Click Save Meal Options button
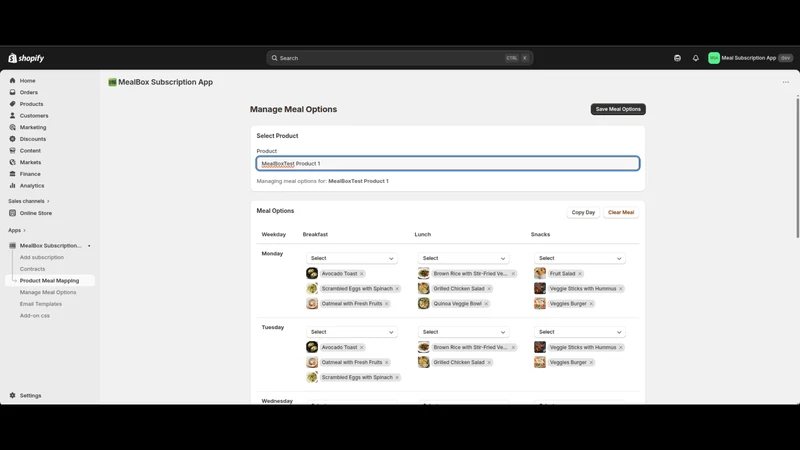The width and height of the screenshot is (800, 450). [x=618, y=109]
